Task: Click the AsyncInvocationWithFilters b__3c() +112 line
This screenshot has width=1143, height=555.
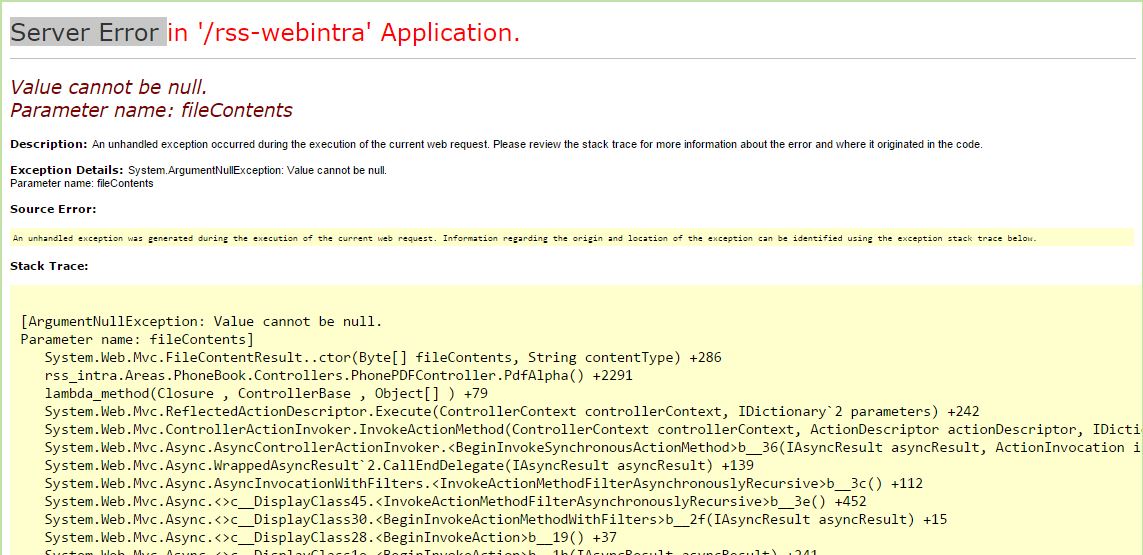Action: (x=483, y=484)
